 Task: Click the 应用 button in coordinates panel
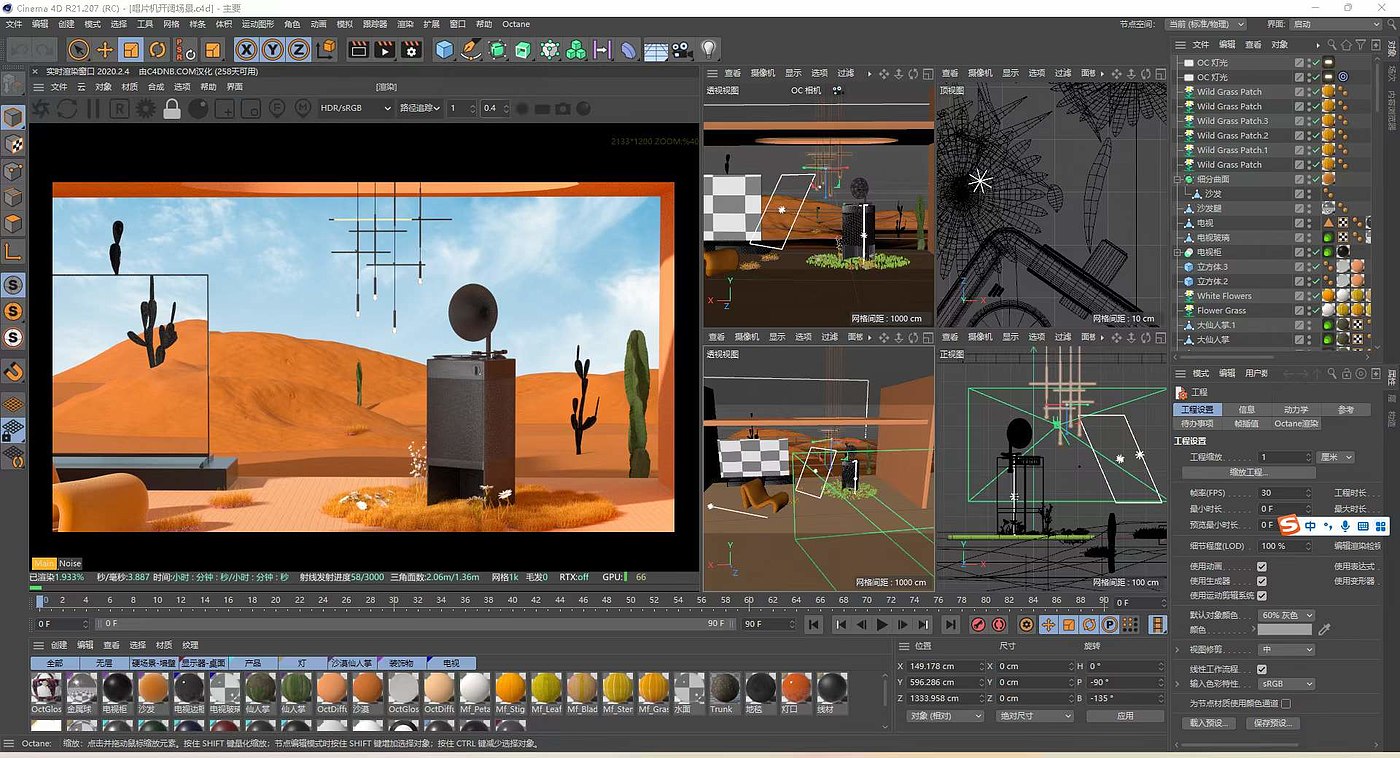tap(1125, 716)
